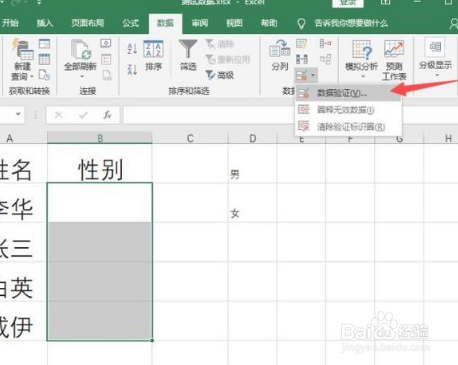Click the Flash Fill icon in data tools
Screen dimensions: 458x365
click(302, 44)
